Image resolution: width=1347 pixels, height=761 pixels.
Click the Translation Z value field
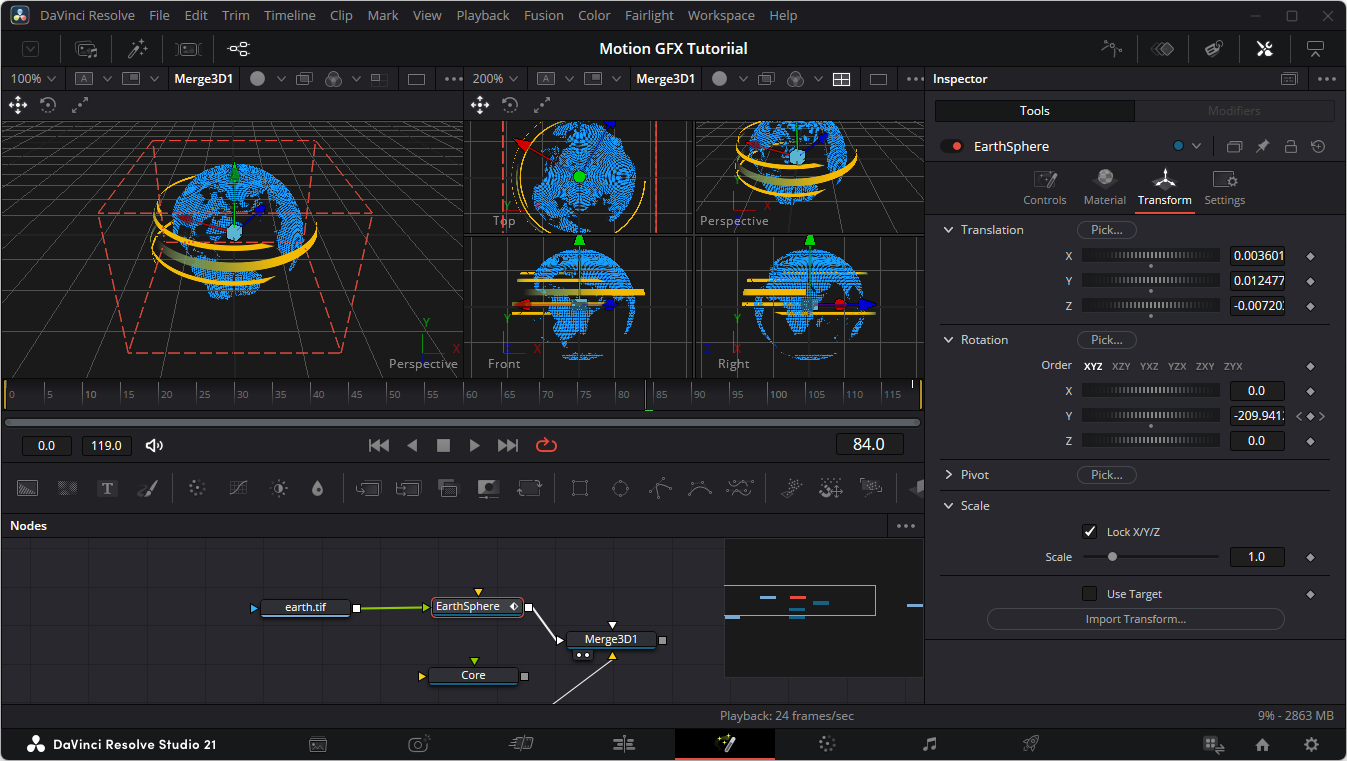[1257, 306]
